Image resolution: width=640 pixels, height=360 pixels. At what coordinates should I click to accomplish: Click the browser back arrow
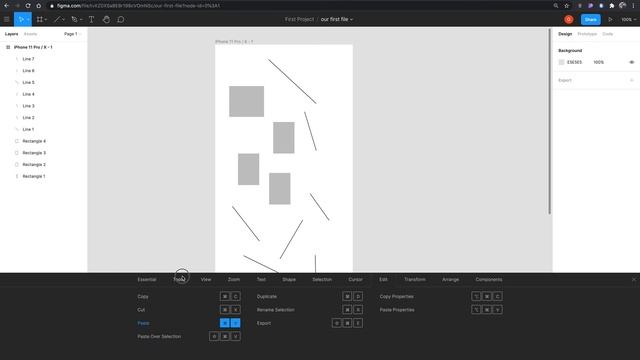7,6
